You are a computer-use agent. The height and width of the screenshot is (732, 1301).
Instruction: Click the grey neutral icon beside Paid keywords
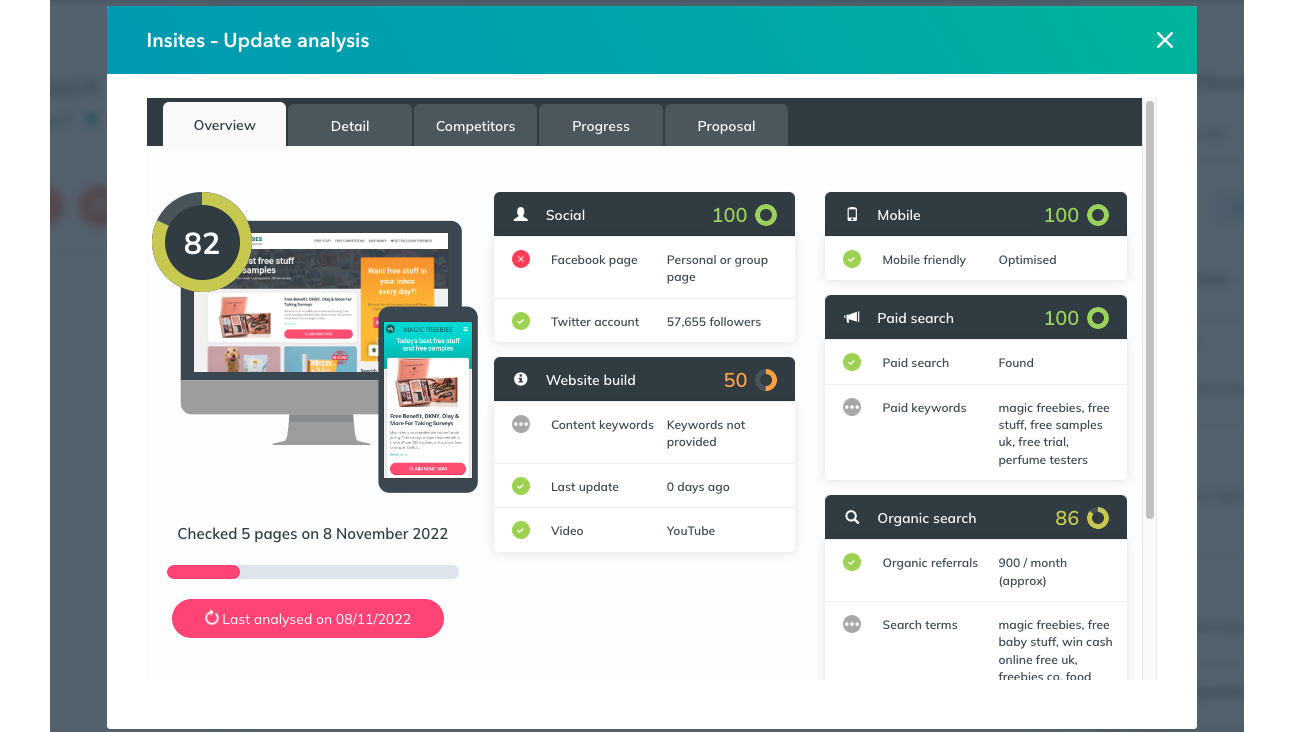(851, 407)
